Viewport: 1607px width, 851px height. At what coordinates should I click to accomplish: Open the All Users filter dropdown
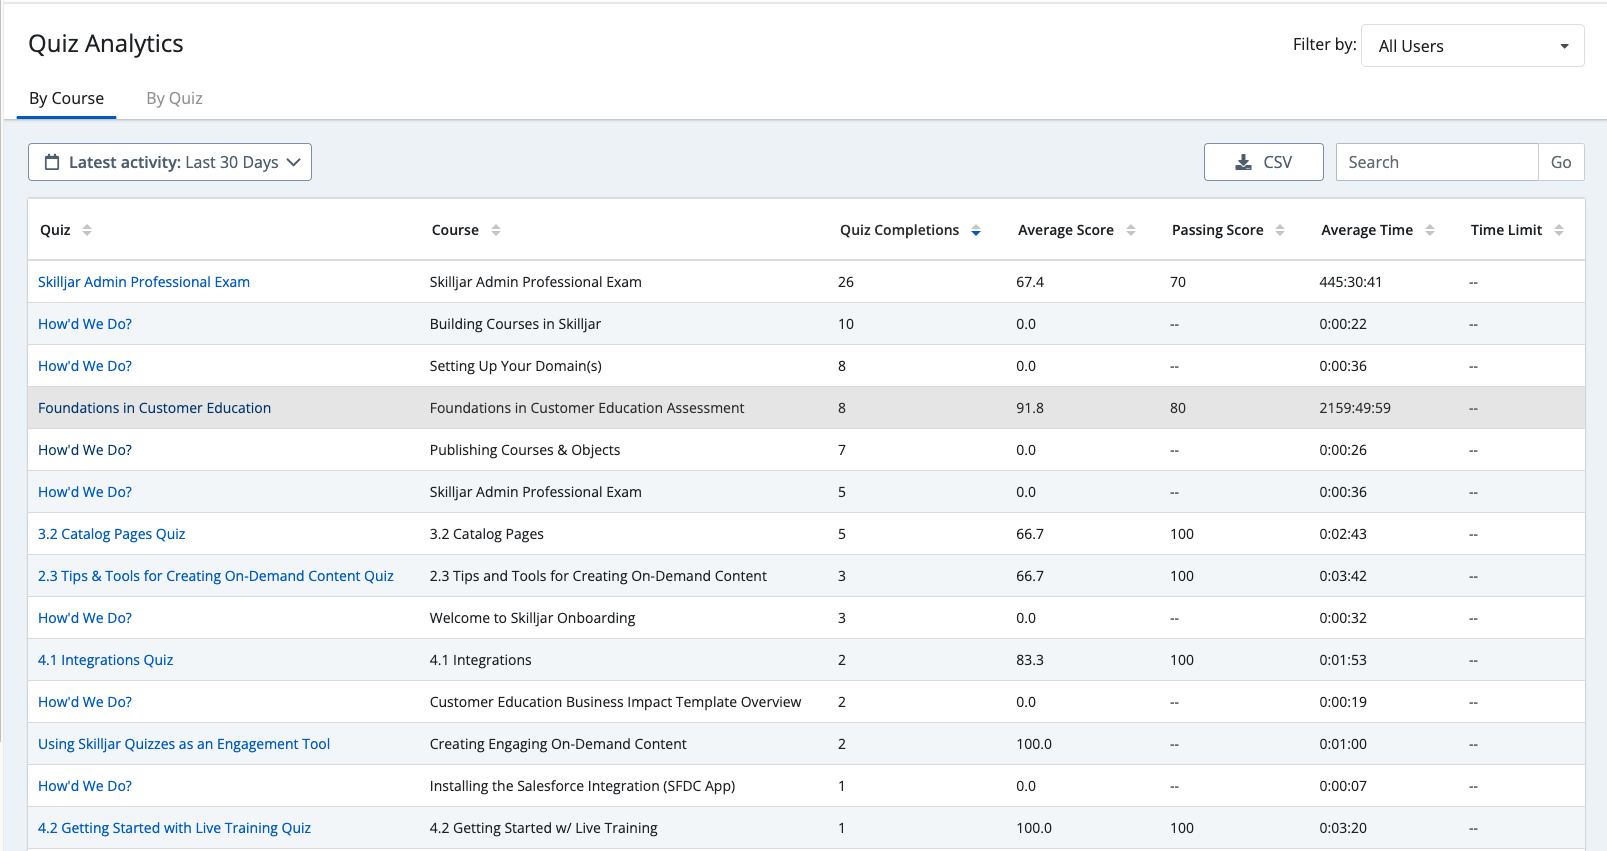[1472, 46]
